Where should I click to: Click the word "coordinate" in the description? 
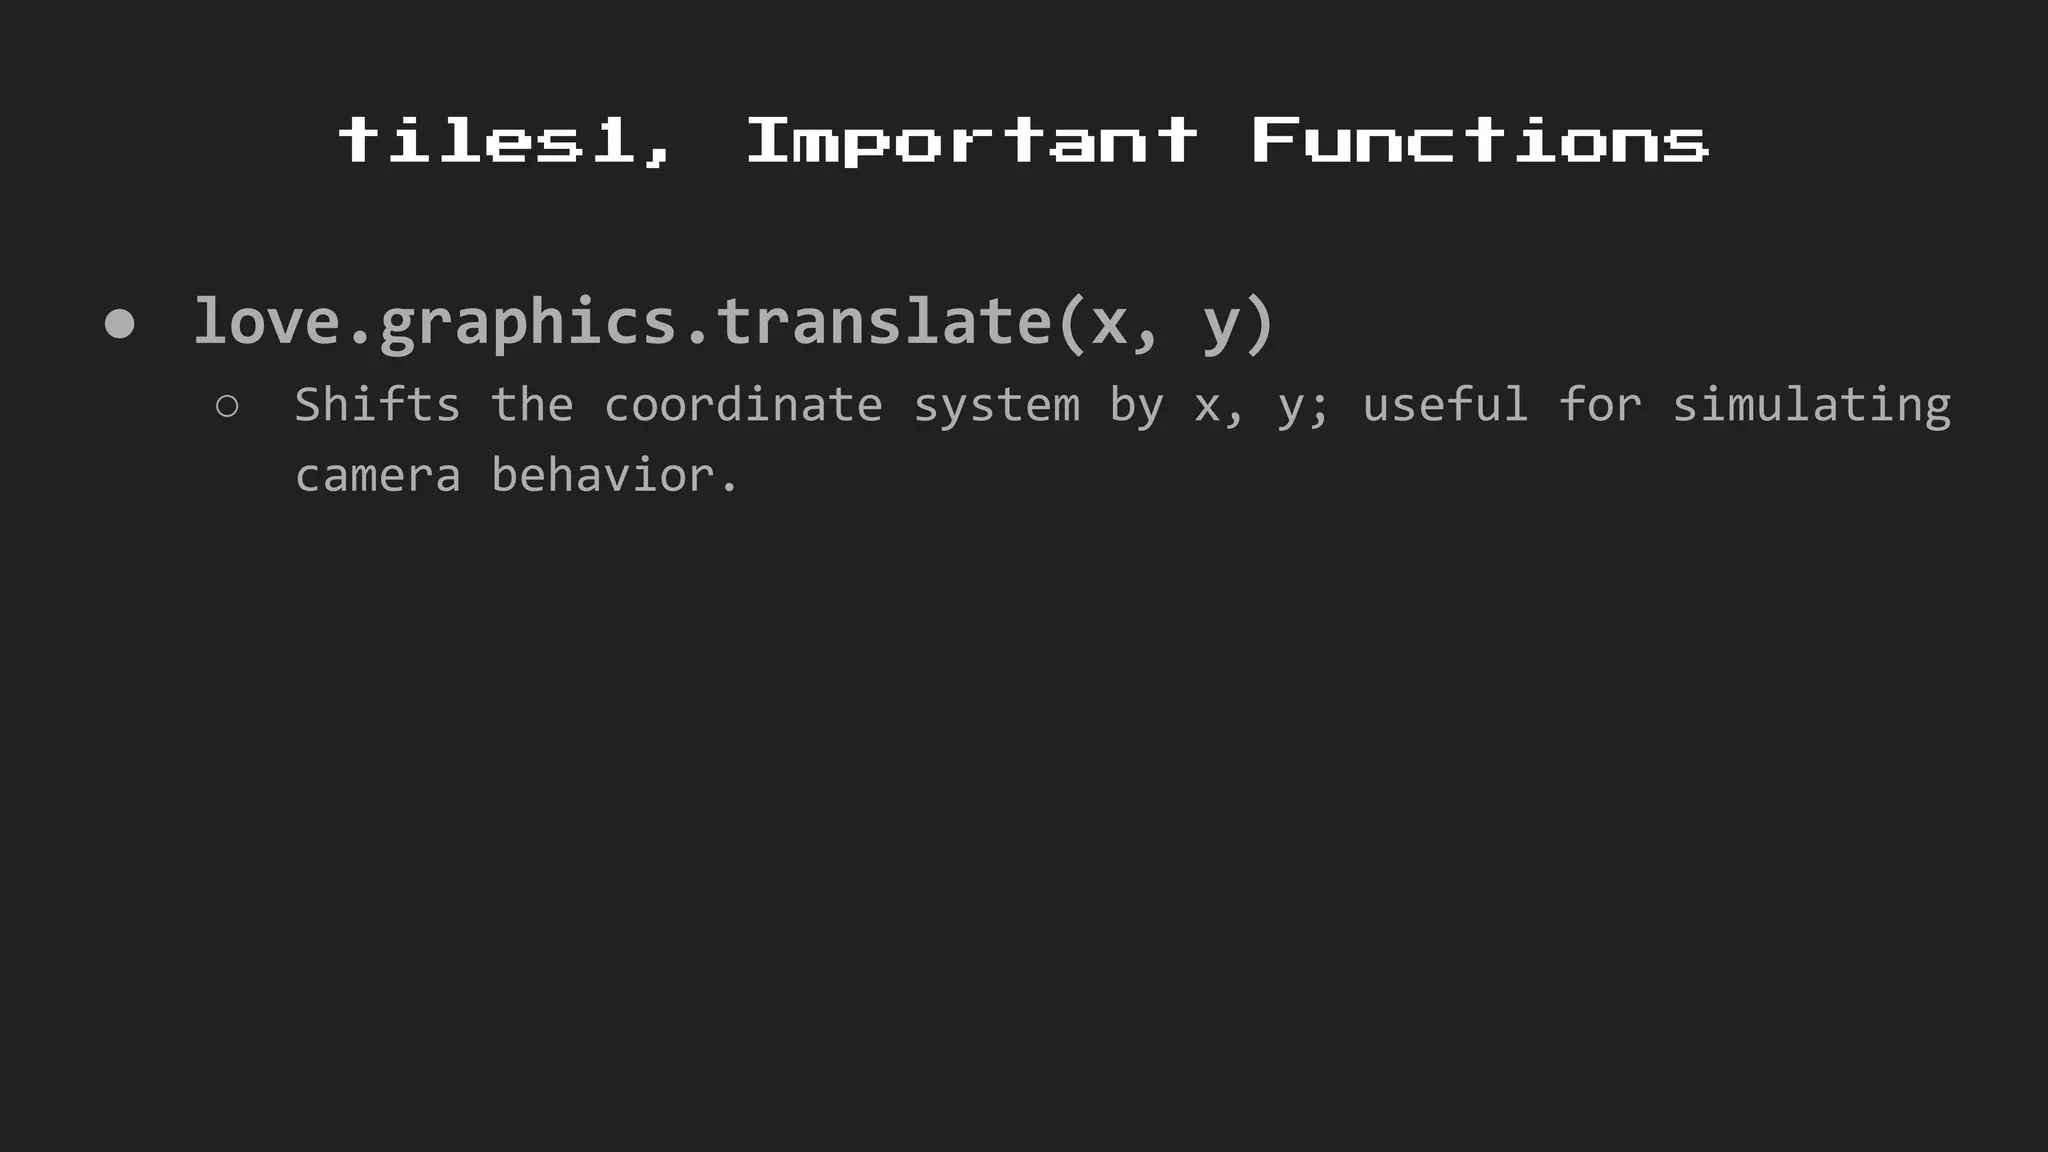point(743,405)
